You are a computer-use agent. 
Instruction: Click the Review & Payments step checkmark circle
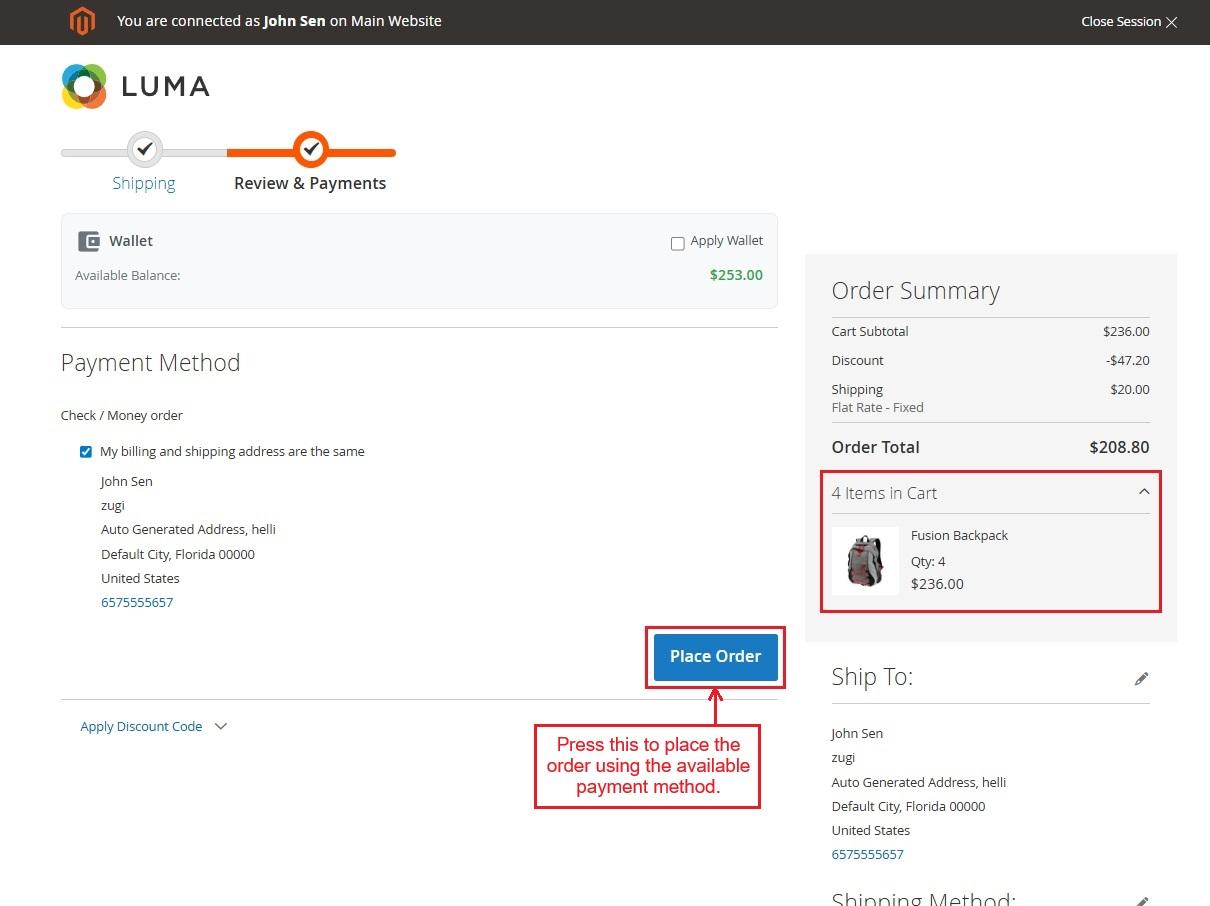click(311, 150)
